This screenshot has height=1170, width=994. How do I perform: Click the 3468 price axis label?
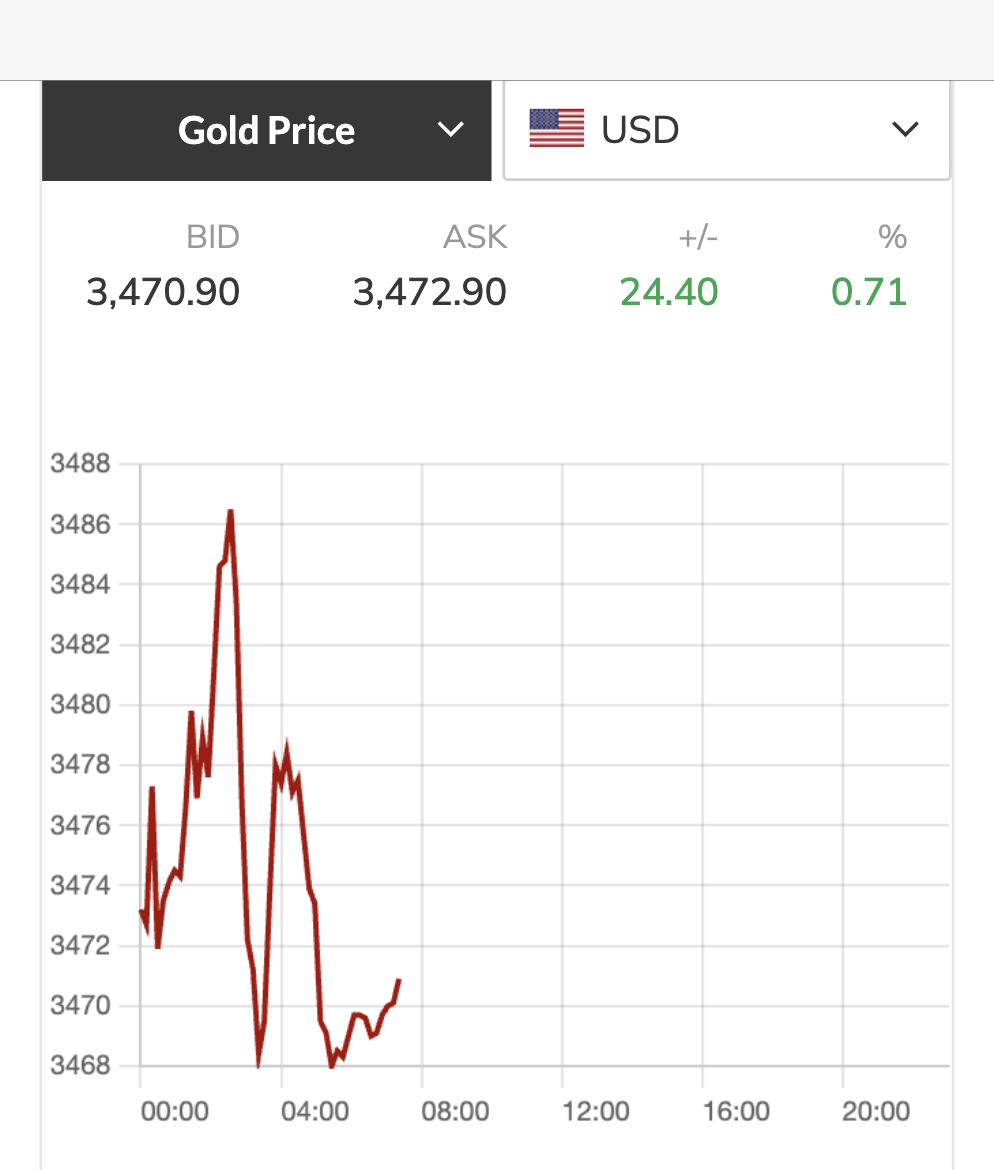pyautogui.click(x=80, y=1065)
